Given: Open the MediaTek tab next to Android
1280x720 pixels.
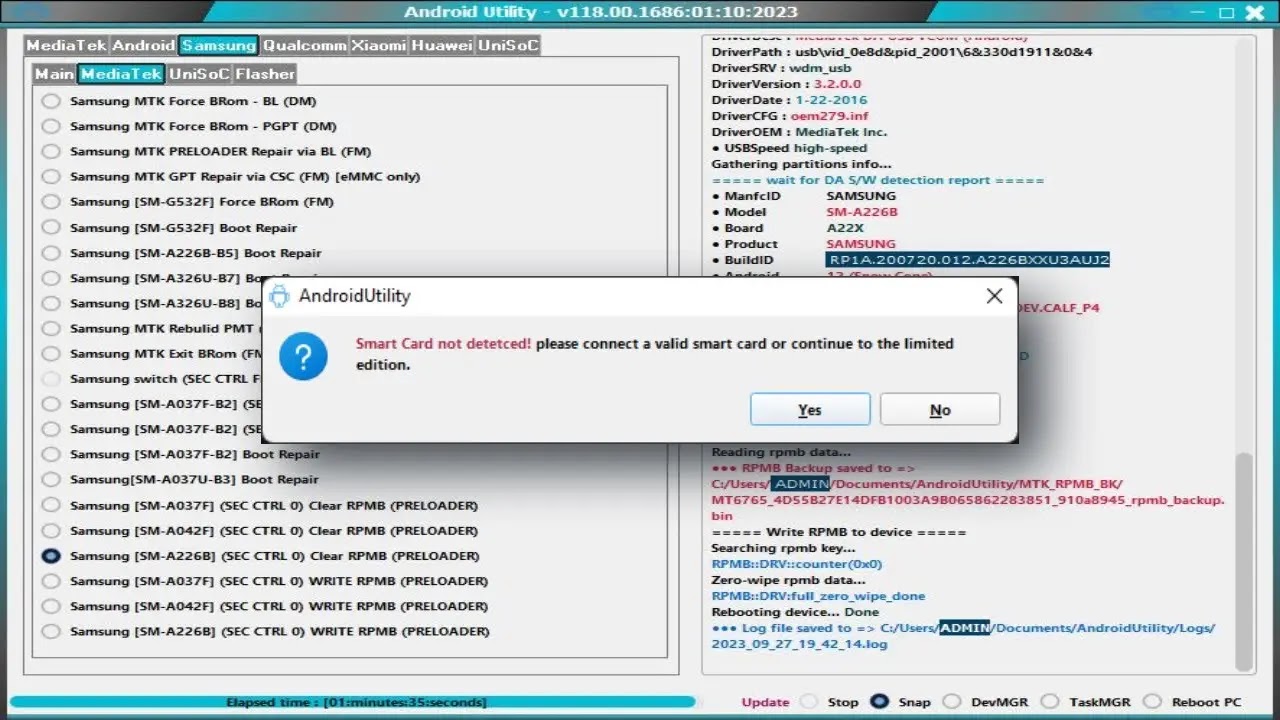Looking at the screenshot, I should [67, 45].
